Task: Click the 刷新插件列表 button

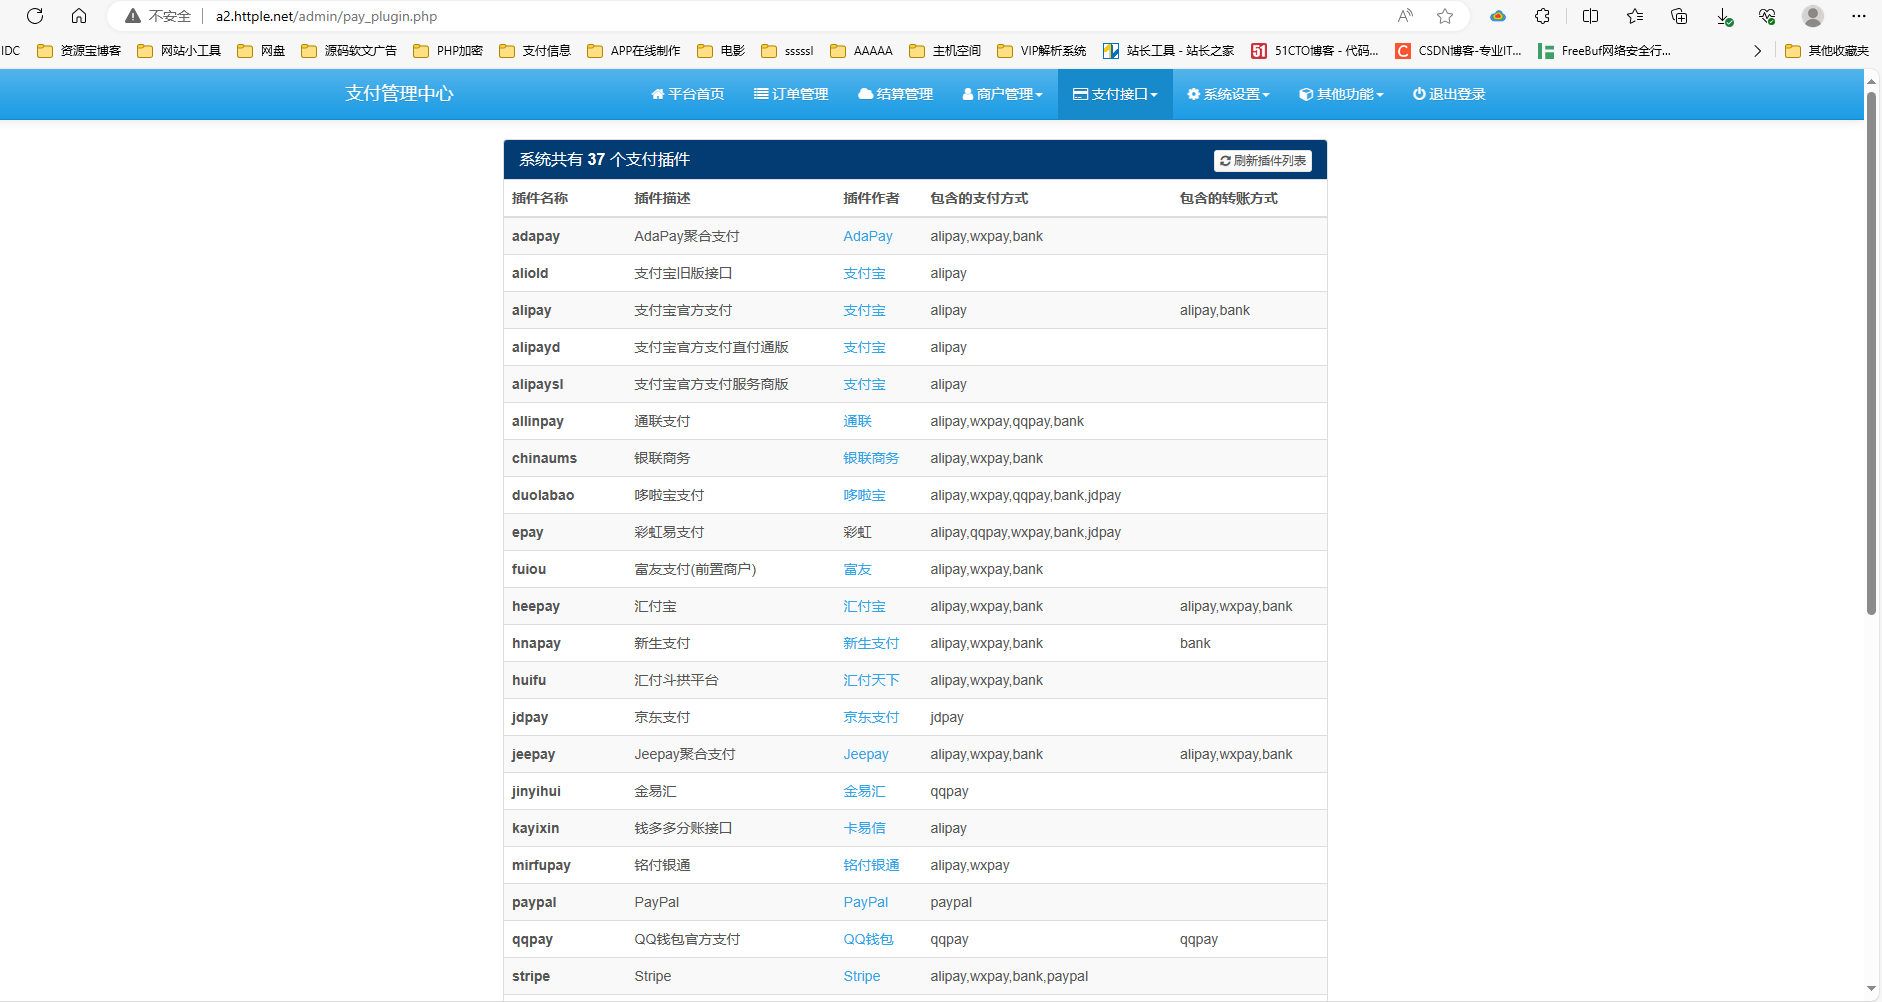Action: 1263,160
